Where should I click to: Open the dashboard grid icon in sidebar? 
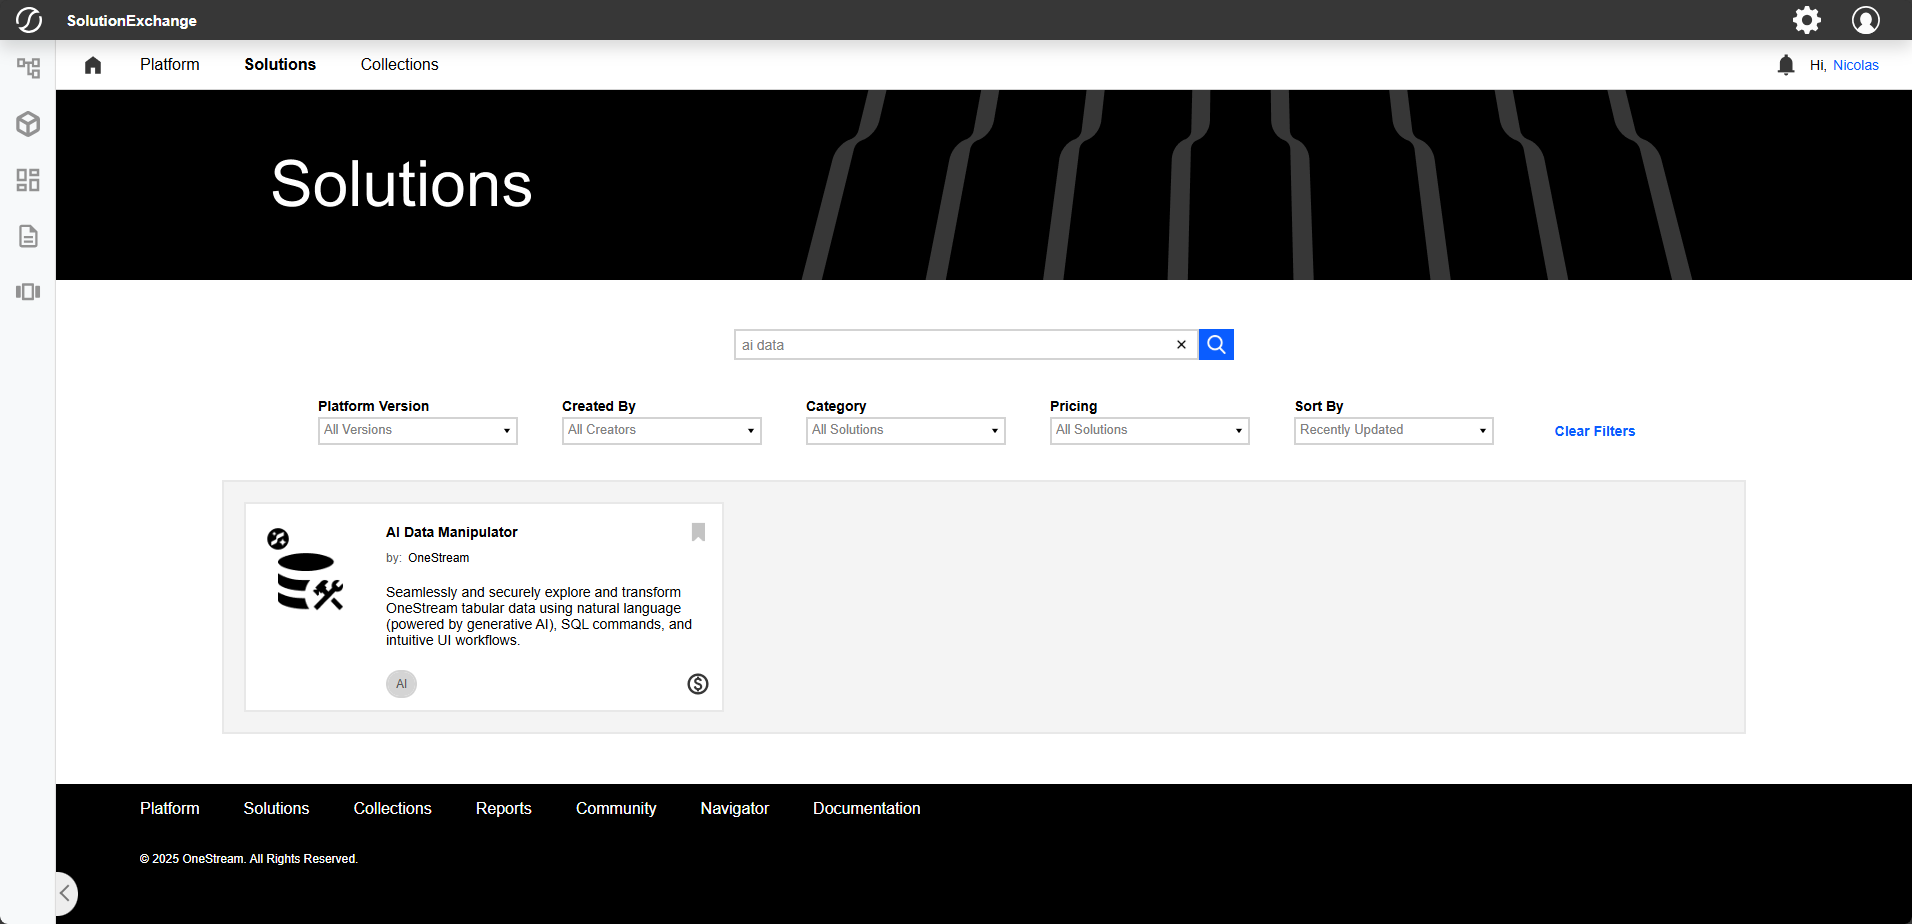click(x=28, y=180)
